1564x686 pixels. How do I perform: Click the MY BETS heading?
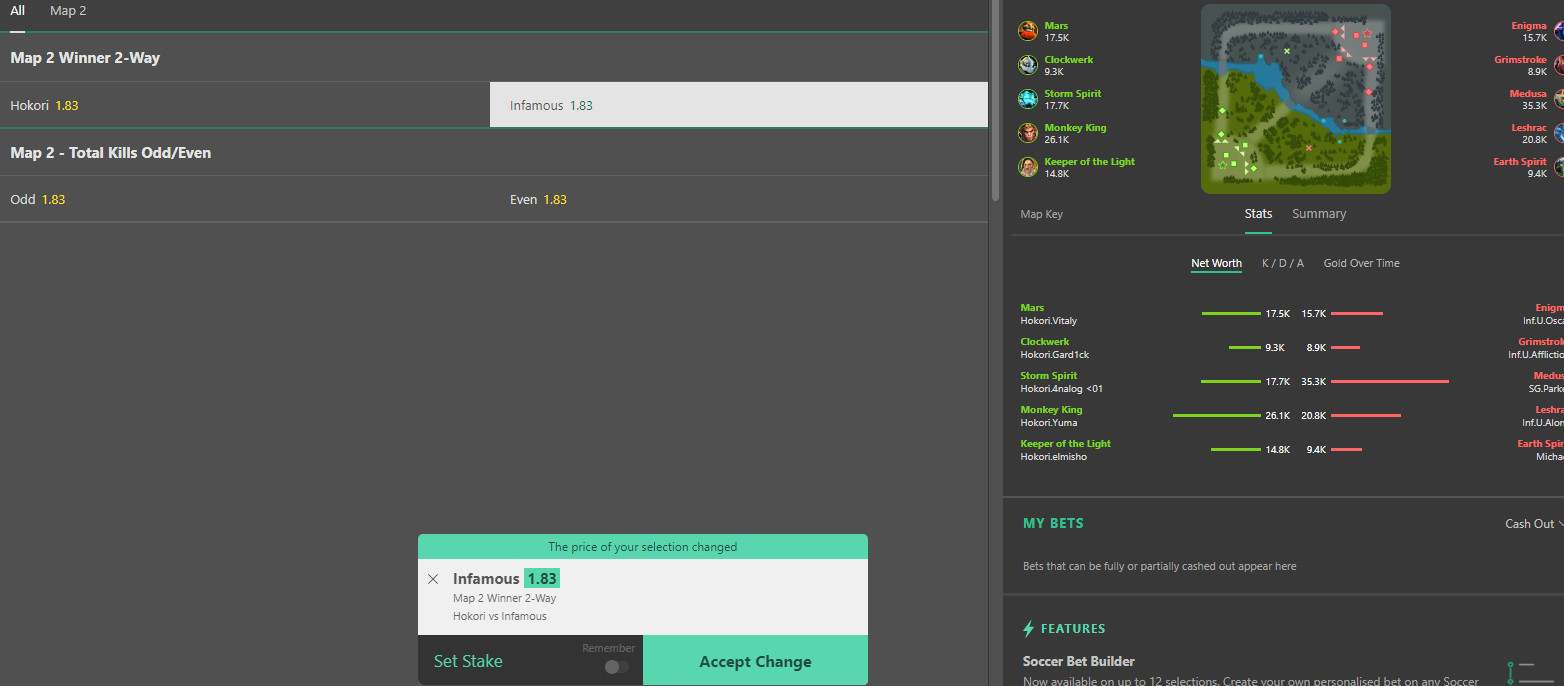click(1053, 524)
